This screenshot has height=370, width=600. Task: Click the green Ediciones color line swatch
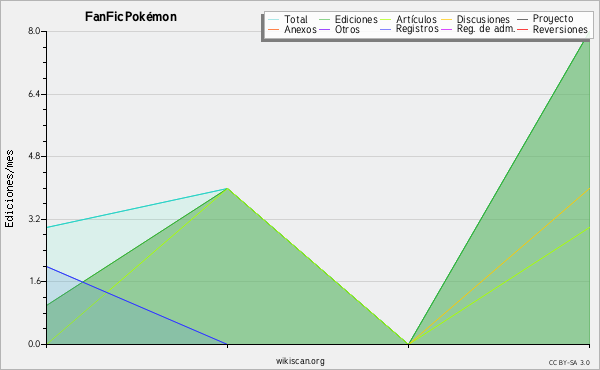coord(324,20)
